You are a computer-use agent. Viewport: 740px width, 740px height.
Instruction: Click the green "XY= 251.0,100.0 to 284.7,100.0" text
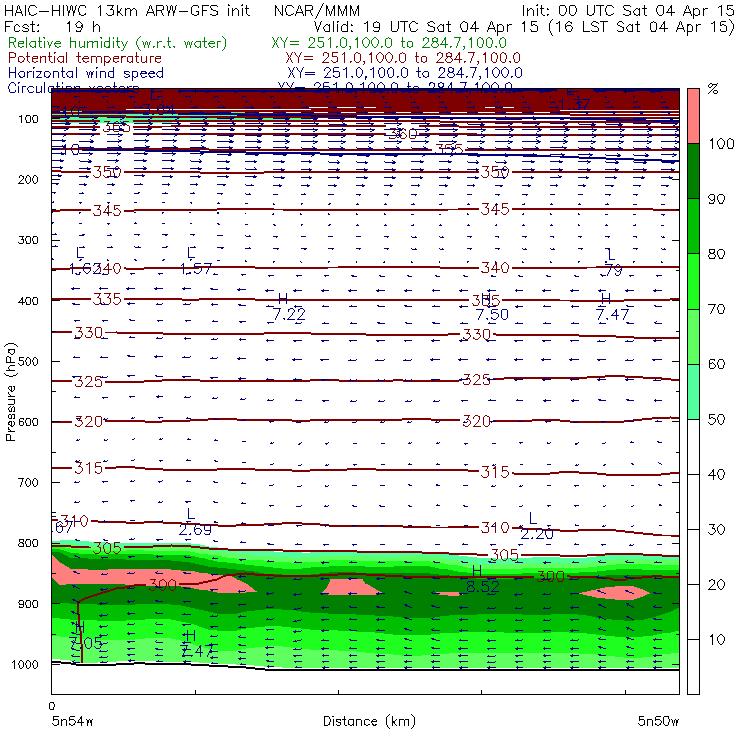(x=389, y=43)
